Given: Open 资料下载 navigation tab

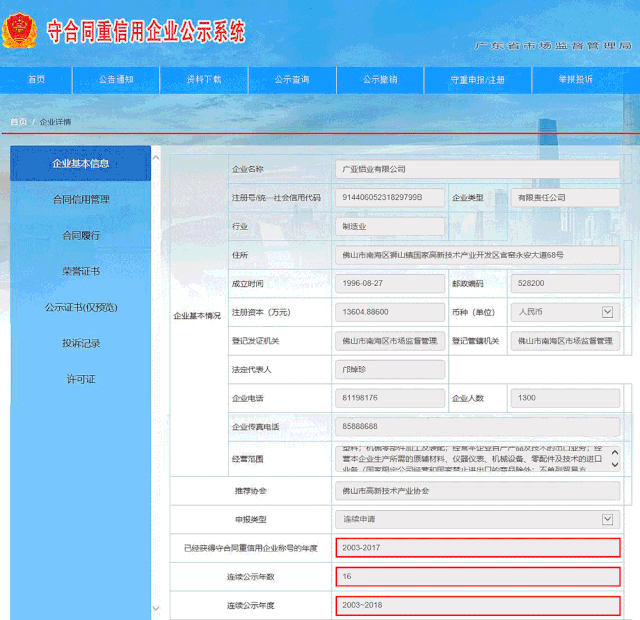Looking at the screenshot, I should (204, 79).
